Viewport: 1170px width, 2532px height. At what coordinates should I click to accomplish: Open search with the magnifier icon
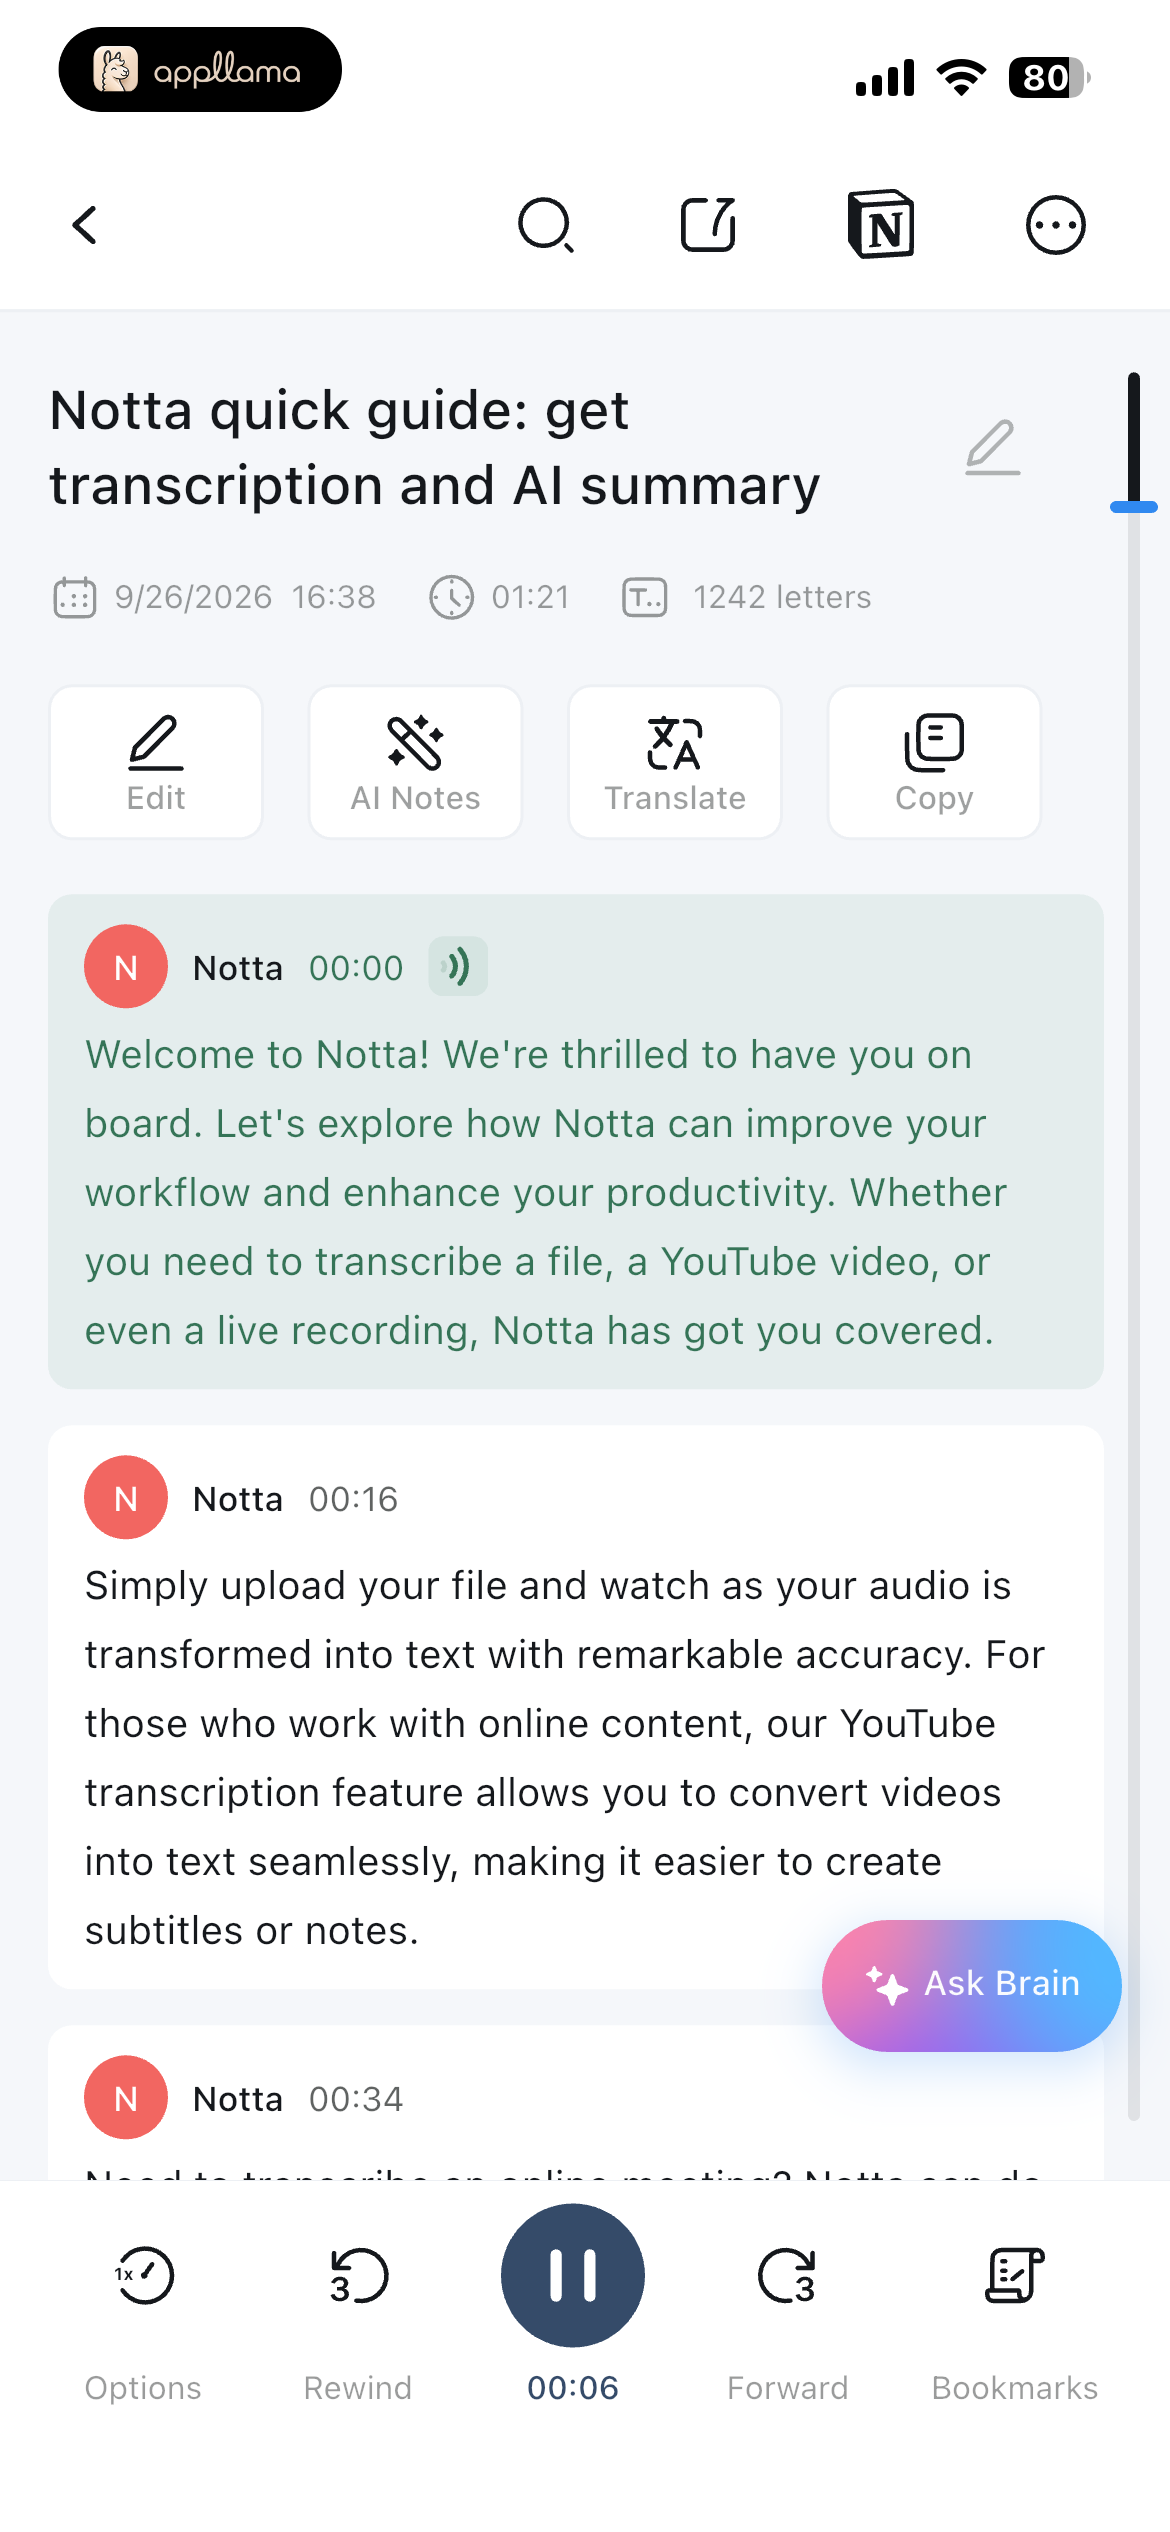tap(546, 225)
